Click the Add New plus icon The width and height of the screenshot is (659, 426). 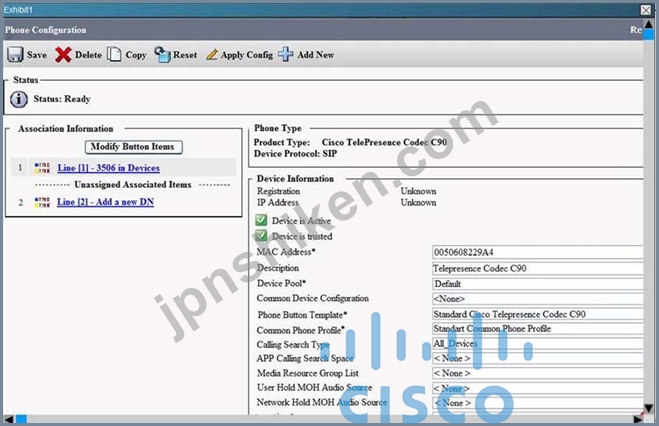pyautogui.click(x=286, y=54)
